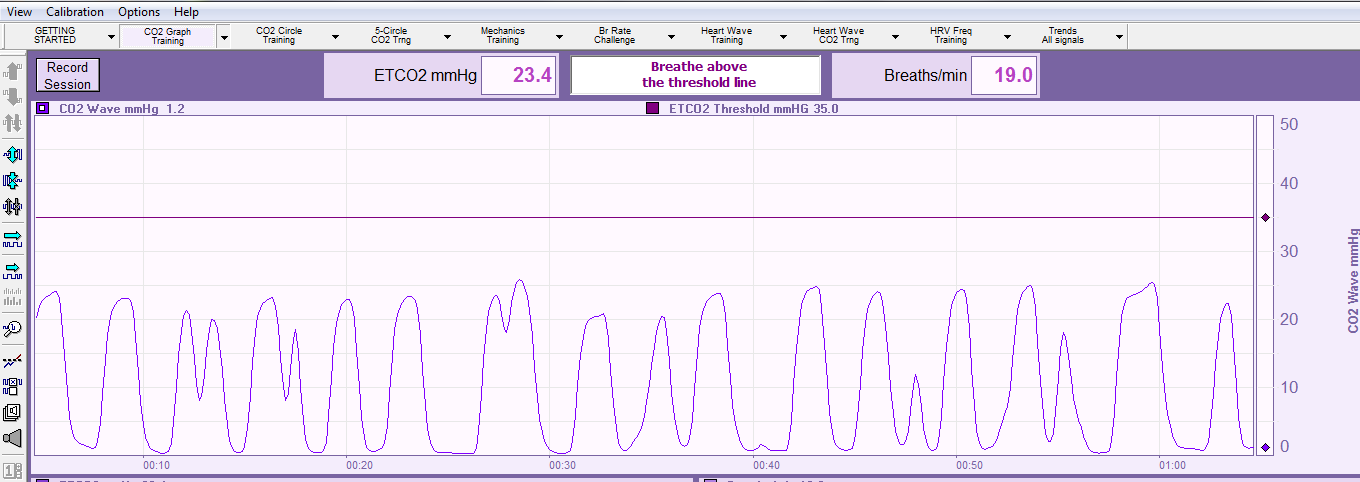Click the square wave right-arrow icon with cyan arrow

coord(13,239)
